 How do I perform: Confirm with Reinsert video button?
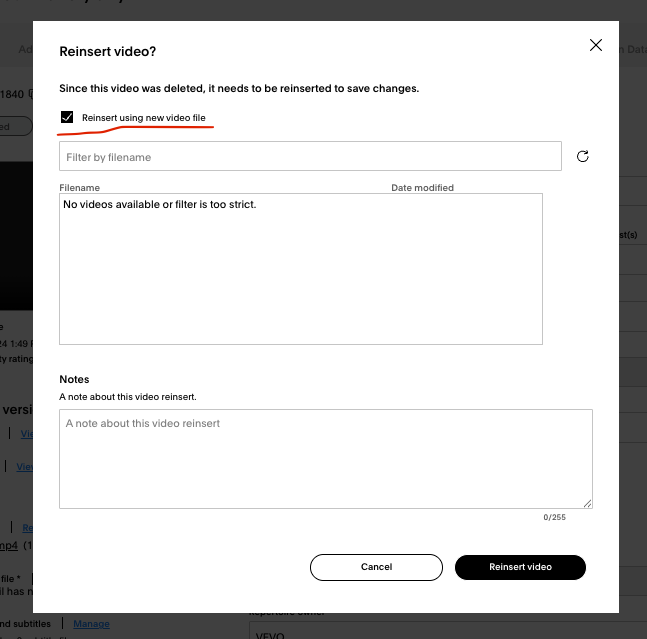point(520,567)
